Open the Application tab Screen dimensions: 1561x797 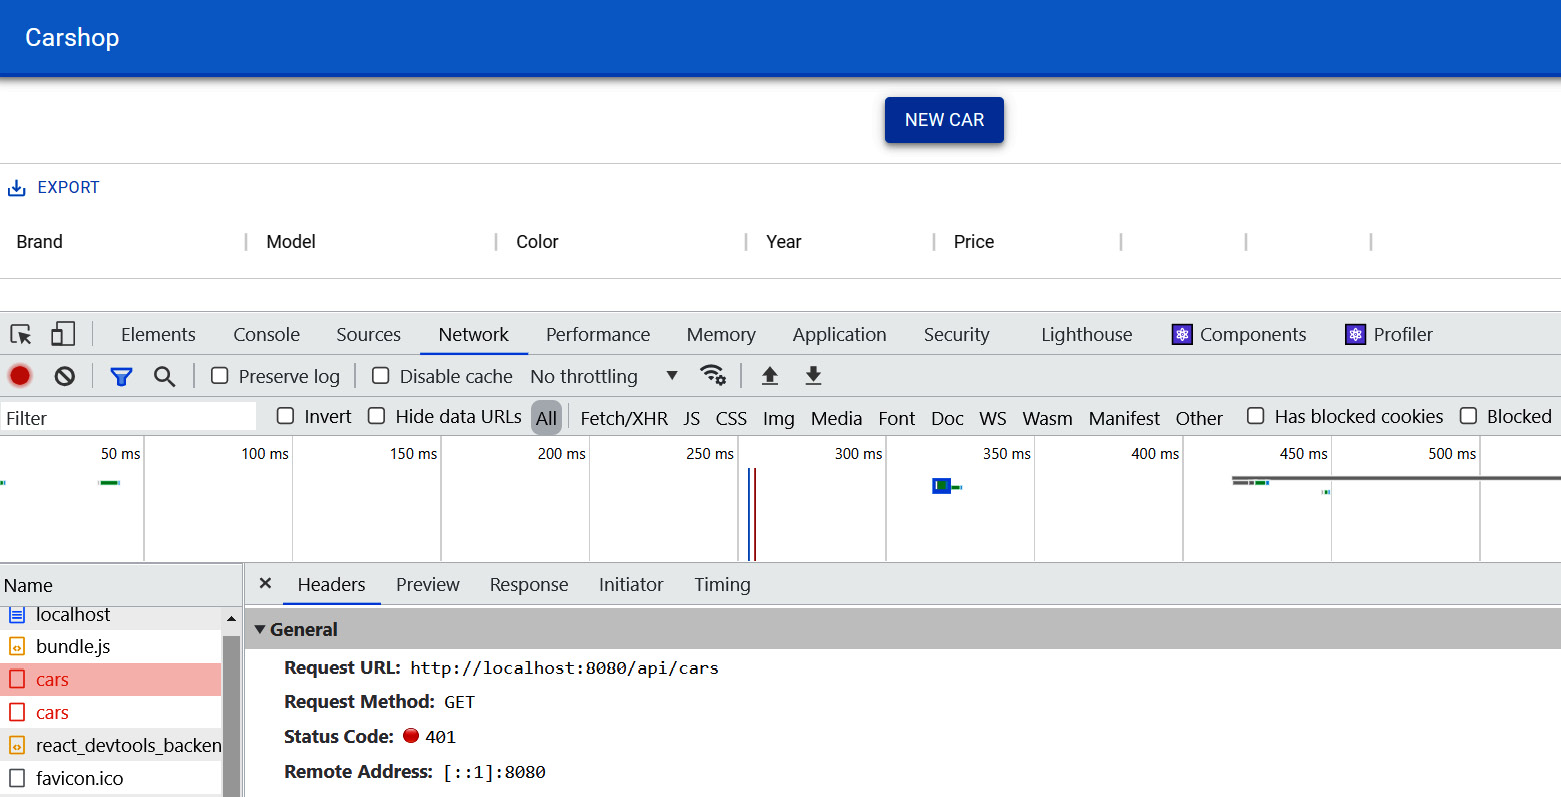click(x=840, y=335)
